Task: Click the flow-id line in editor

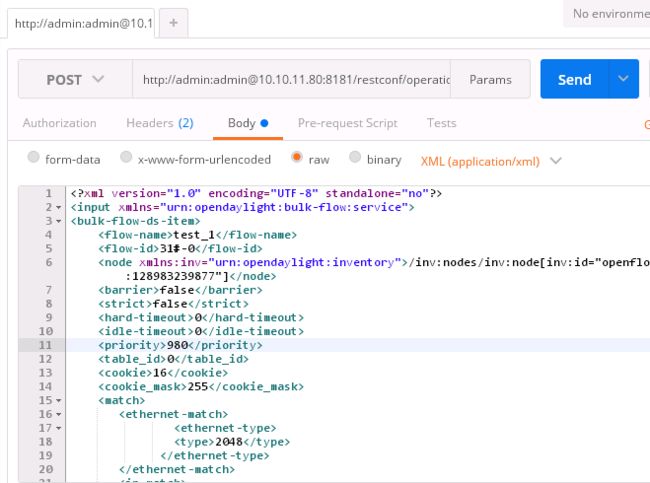Action: pyautogui.click(x=180, y=249)
